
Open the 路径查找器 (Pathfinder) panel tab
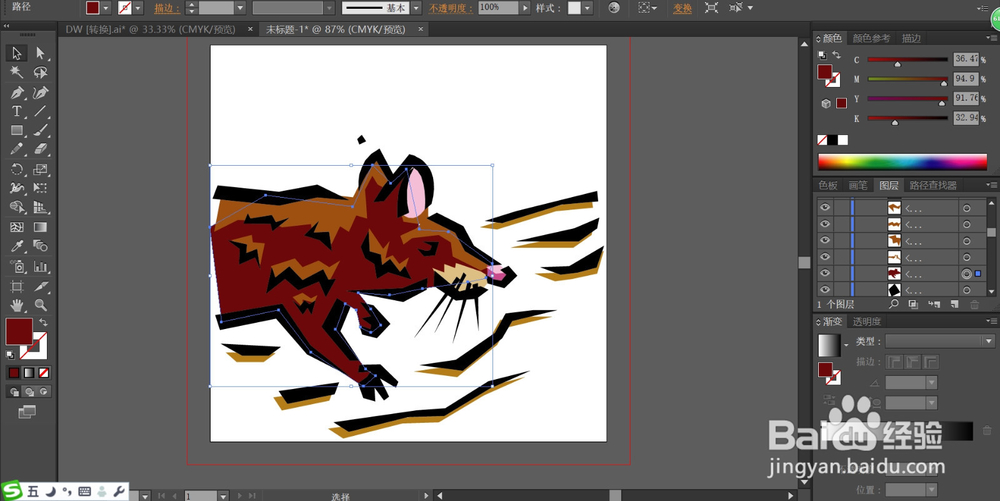931,185
